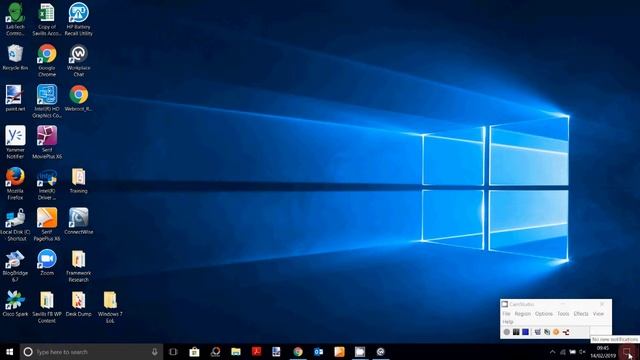Screen dimensions: 640x360
Task: Click the orange CamStudio toolbar icon
Action: [x=556, y=332]
